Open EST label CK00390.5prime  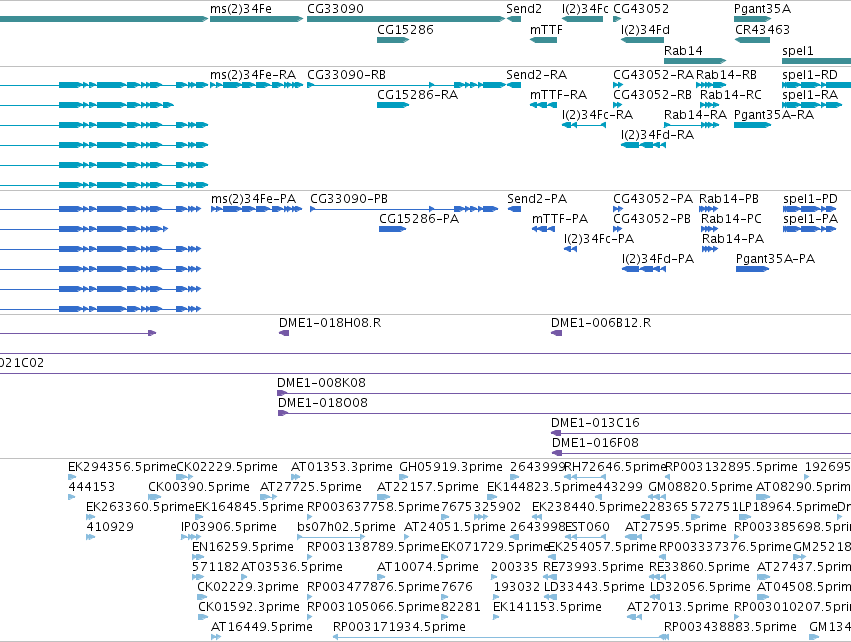tap(199, 486)
